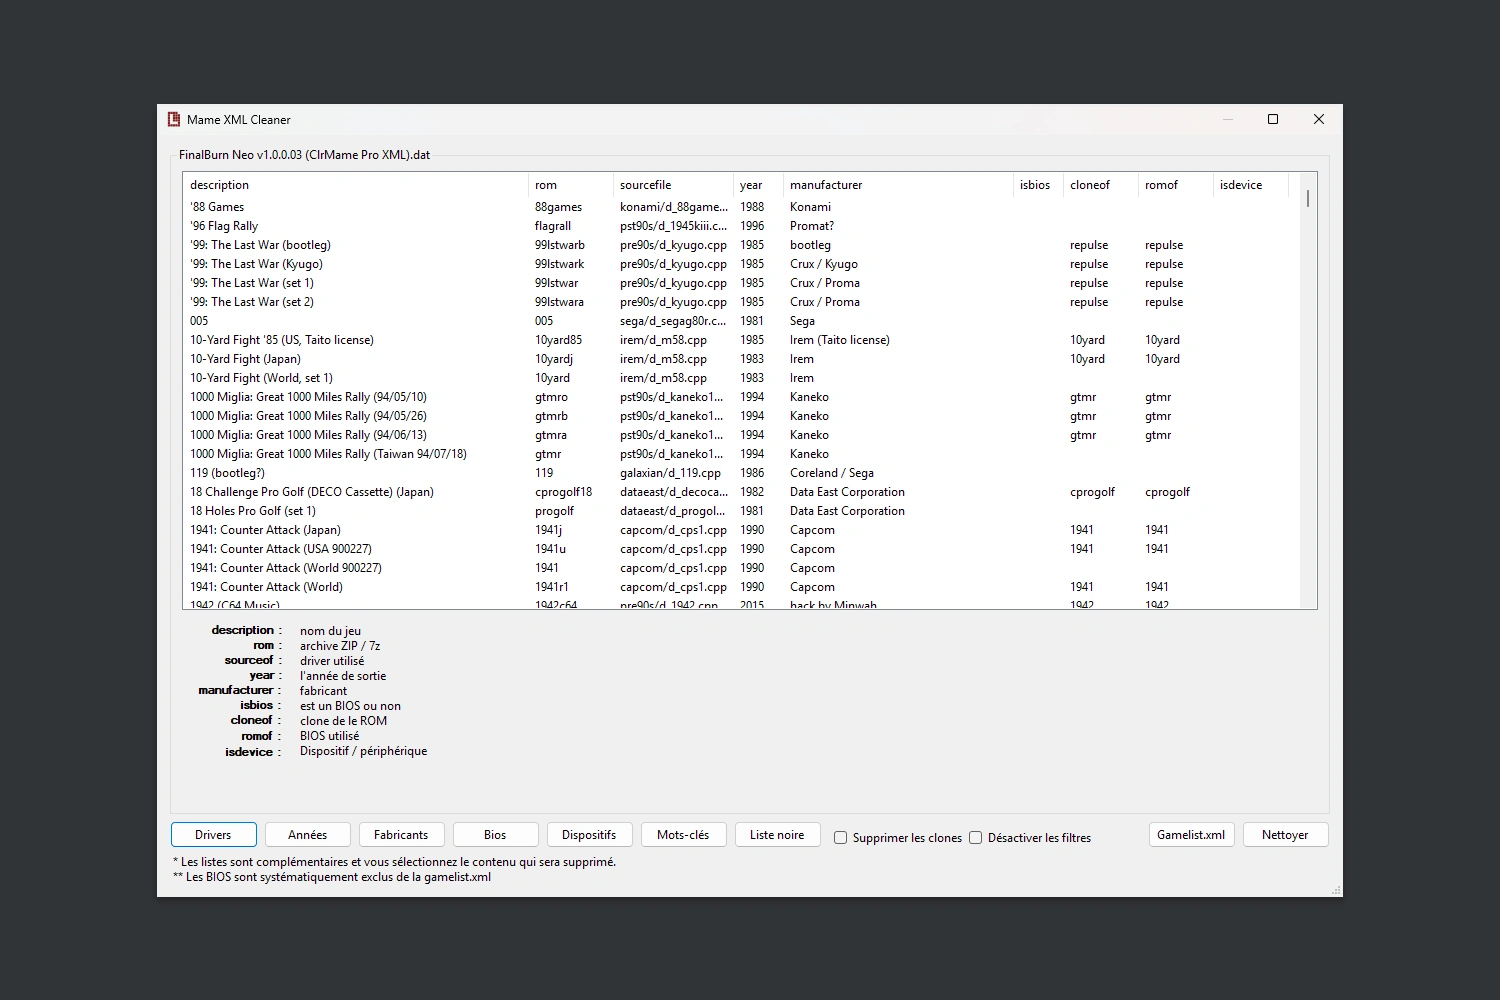The image size is (1500, 1000).
Task: Maximize the Mame XML Cleaner window
Action: 1273,119
